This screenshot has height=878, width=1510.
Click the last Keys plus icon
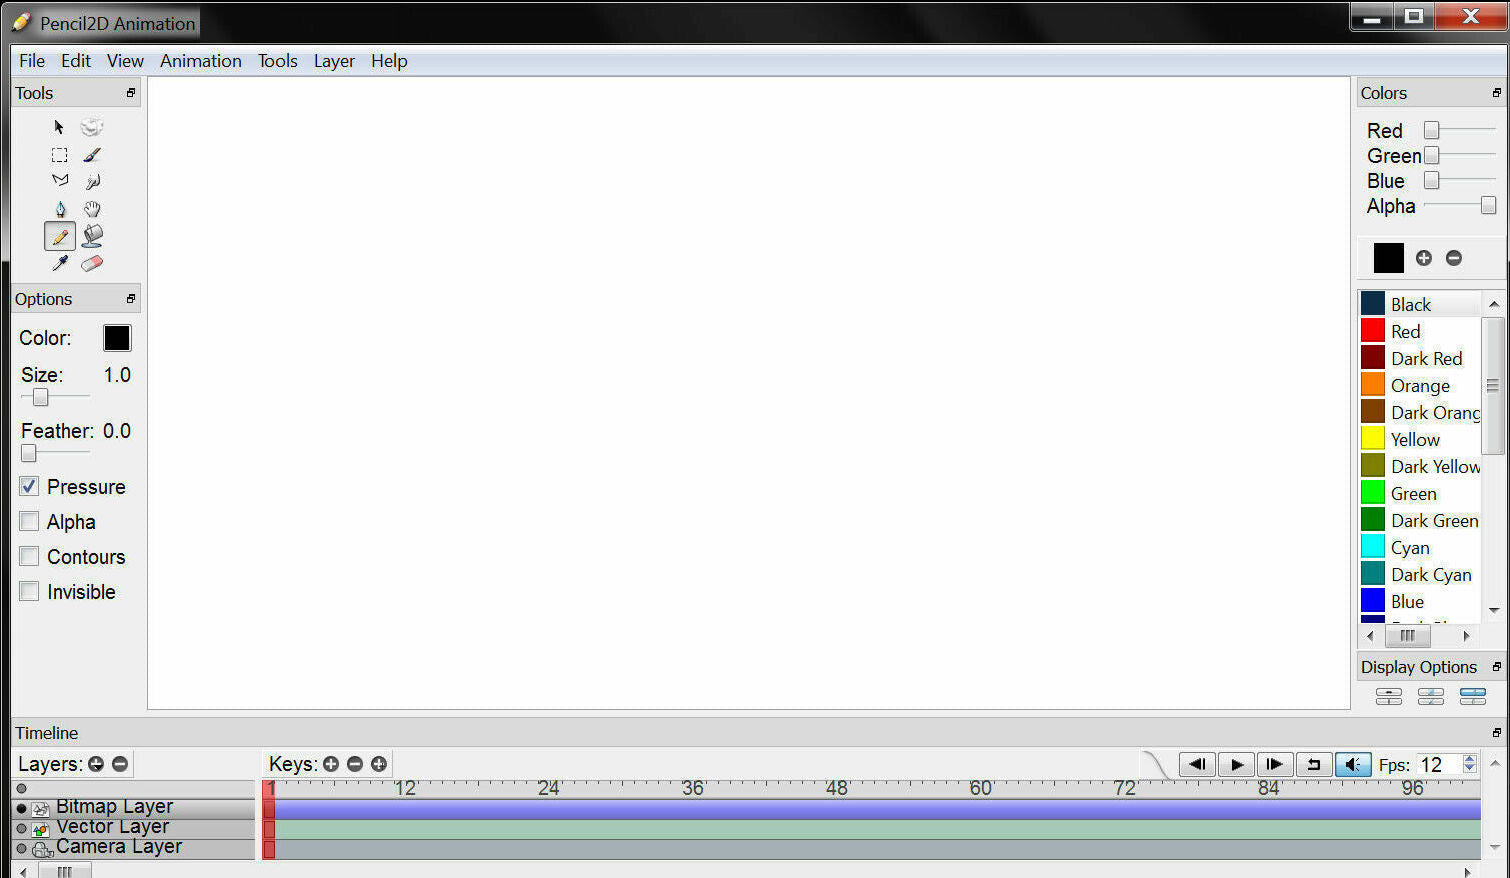pos(379,764)
